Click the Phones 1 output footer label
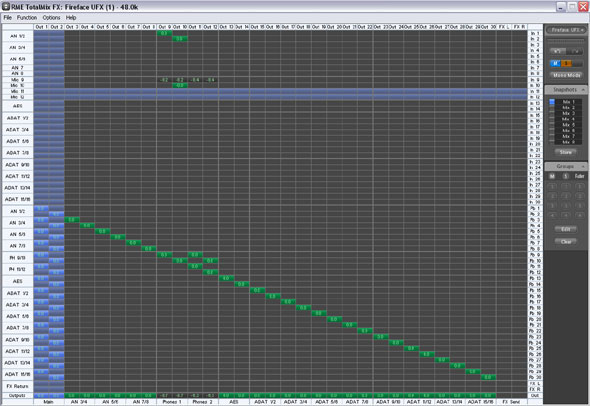Image resolution: width=590 pixels, height=406 pixels. (172, 402)
